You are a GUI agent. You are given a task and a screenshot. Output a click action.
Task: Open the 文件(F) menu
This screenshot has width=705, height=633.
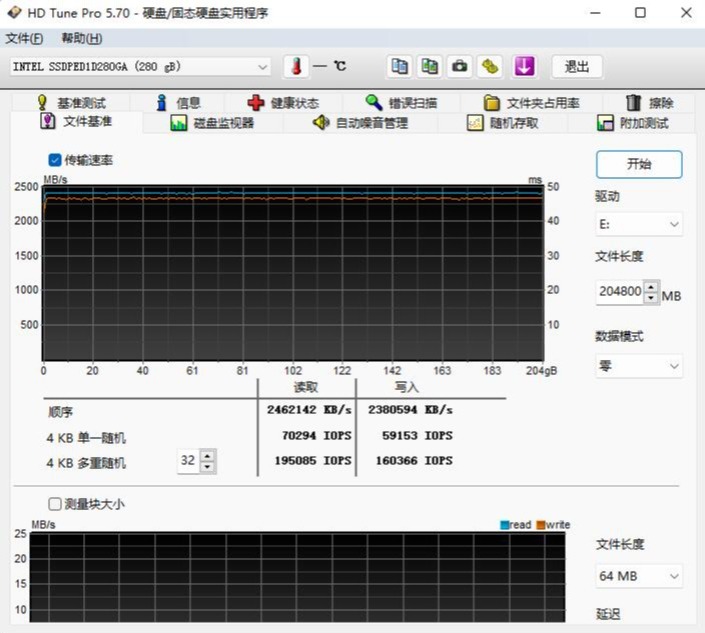tap(24, 38)
